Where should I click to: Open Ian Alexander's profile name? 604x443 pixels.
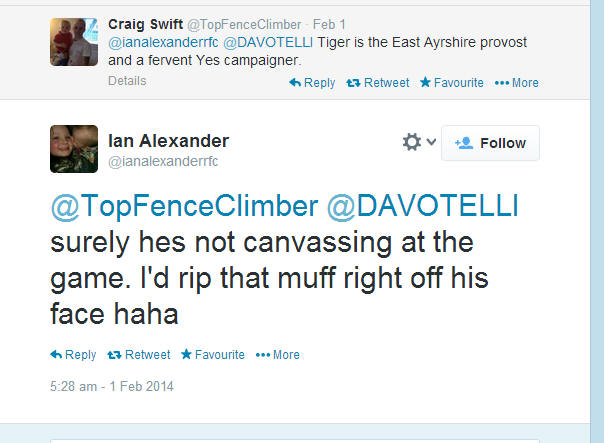[168, 141]
